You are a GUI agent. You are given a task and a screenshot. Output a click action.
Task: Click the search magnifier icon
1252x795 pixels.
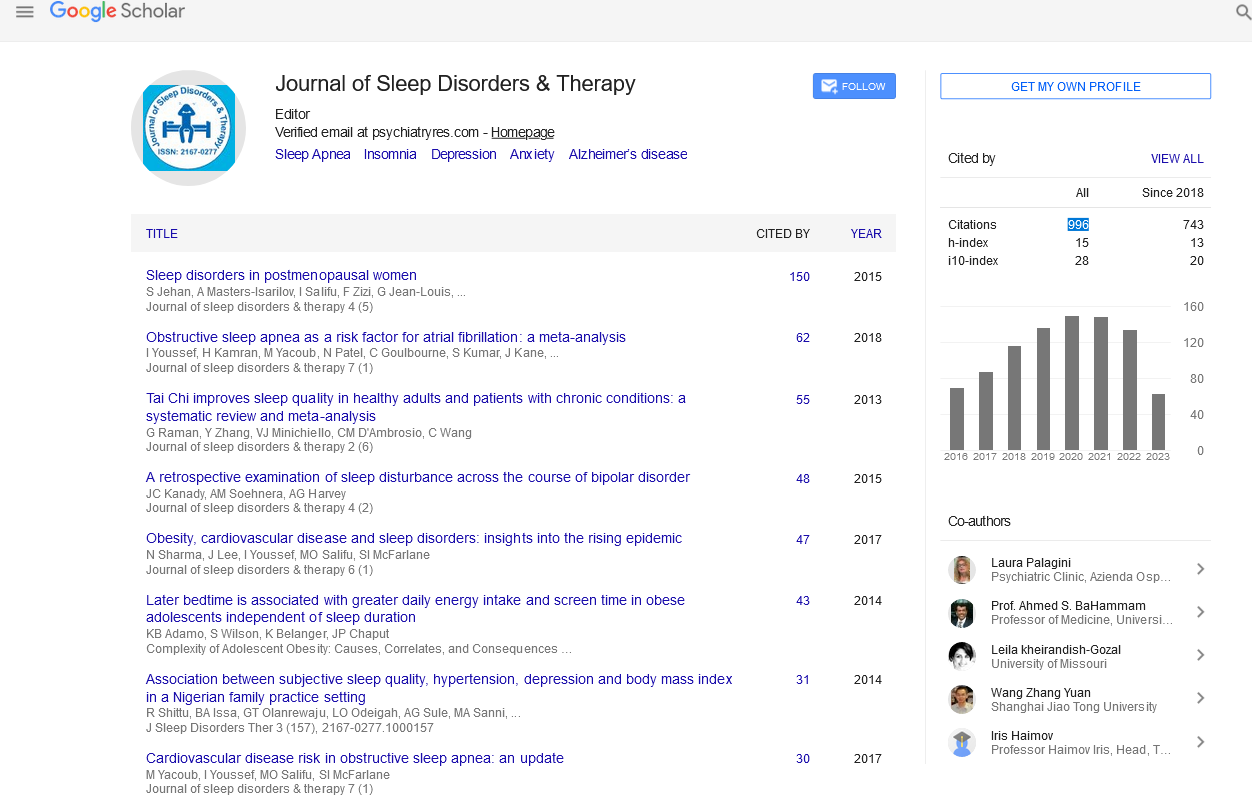point(1243,13)
